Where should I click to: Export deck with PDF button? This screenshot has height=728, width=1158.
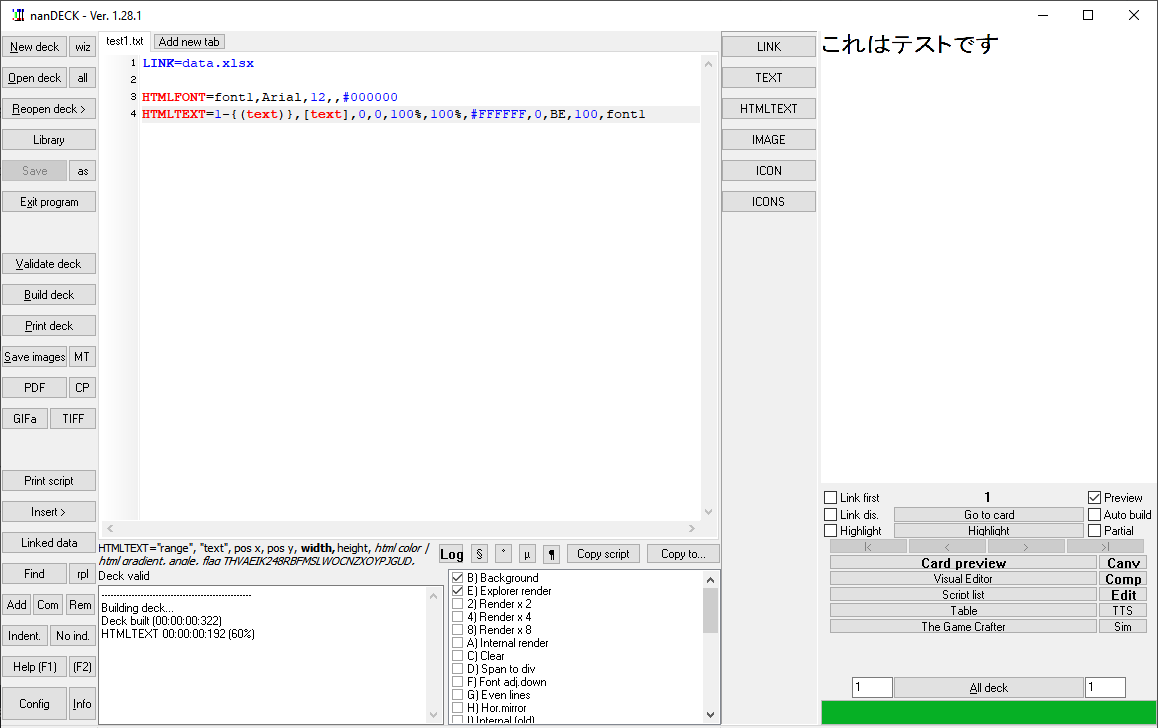[x=35, y=388]
